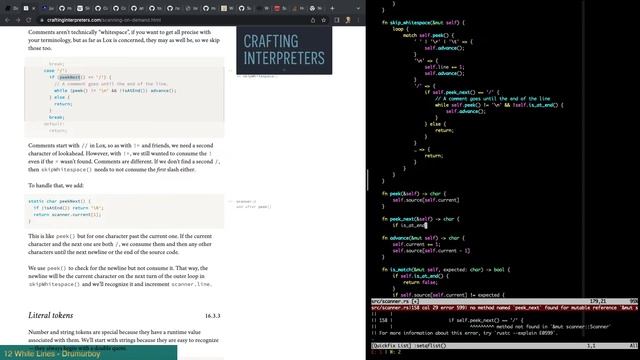Open the browser side panel
Image resolution: width=640 pixels, height=360 pixels.
tap(337, 20)
